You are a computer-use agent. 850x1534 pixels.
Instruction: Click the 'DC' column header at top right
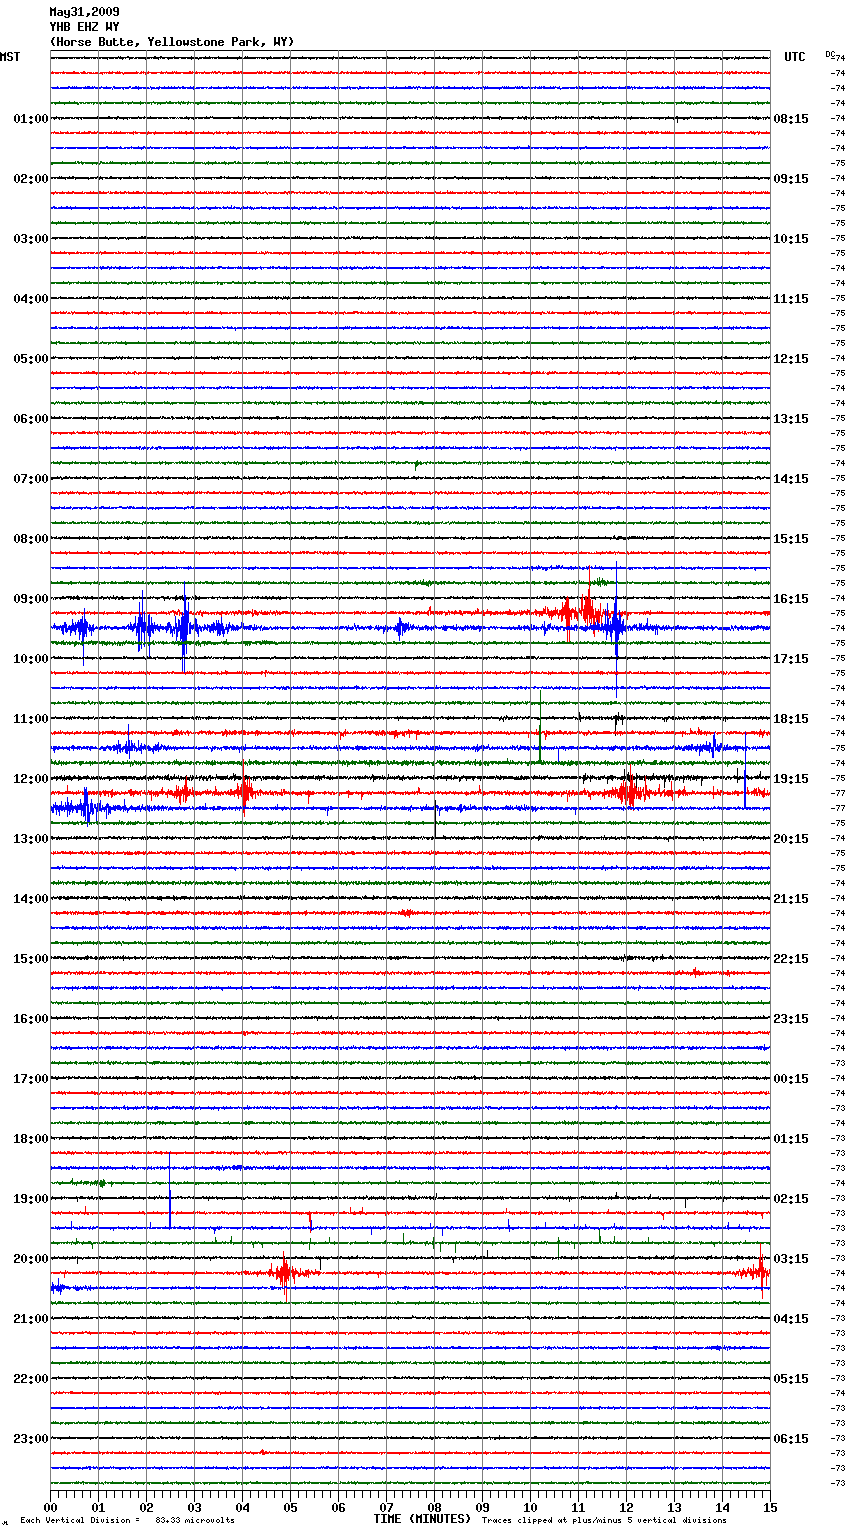point(830,54)
